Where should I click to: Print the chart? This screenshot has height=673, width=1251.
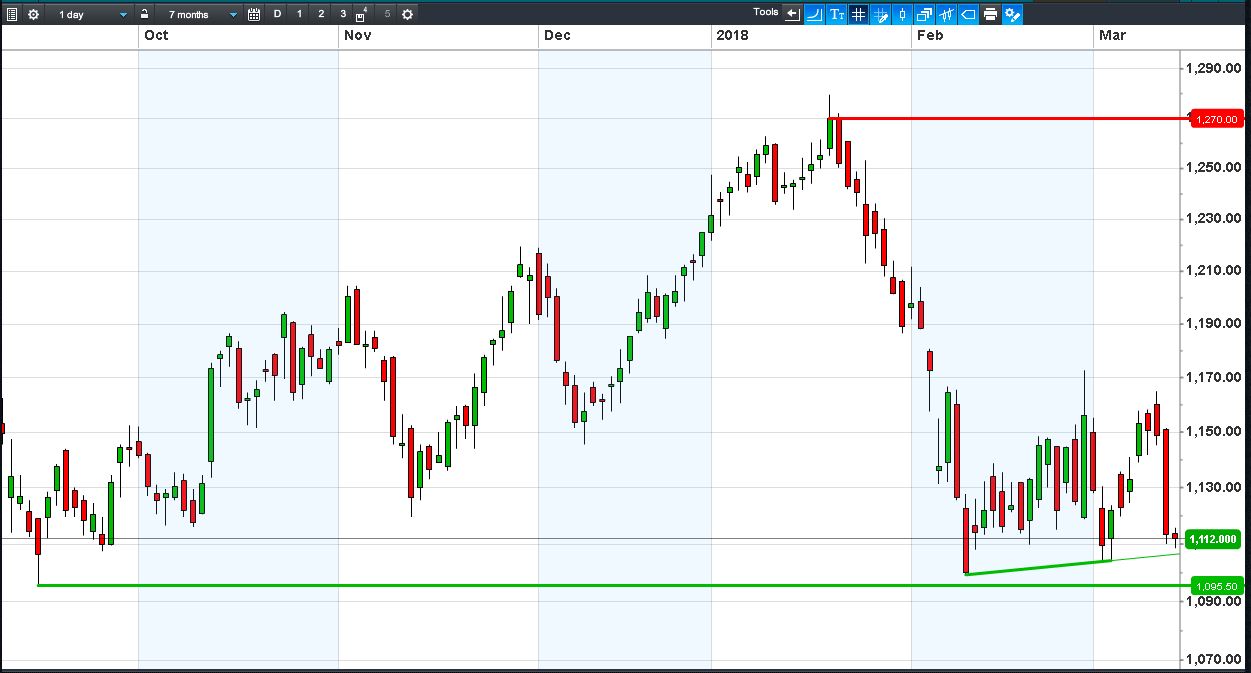(990, 14)
